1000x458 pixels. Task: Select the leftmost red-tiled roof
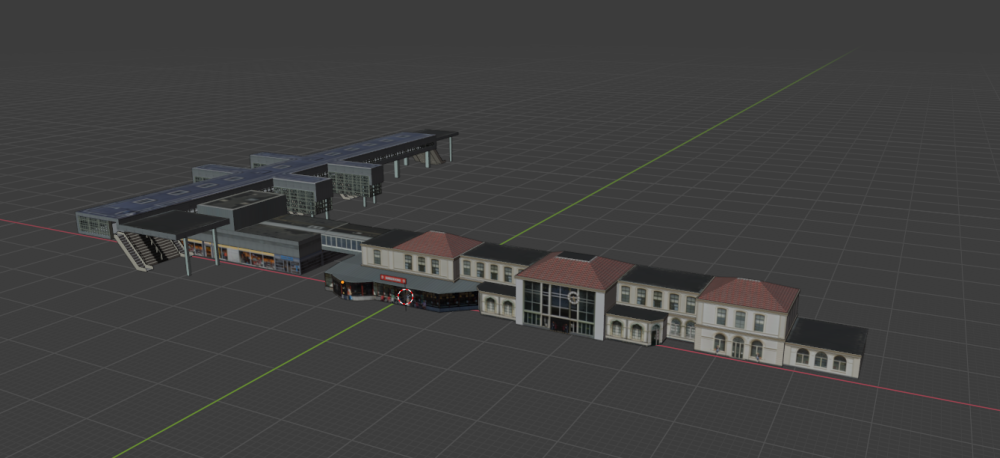click(x=437, y=244)
